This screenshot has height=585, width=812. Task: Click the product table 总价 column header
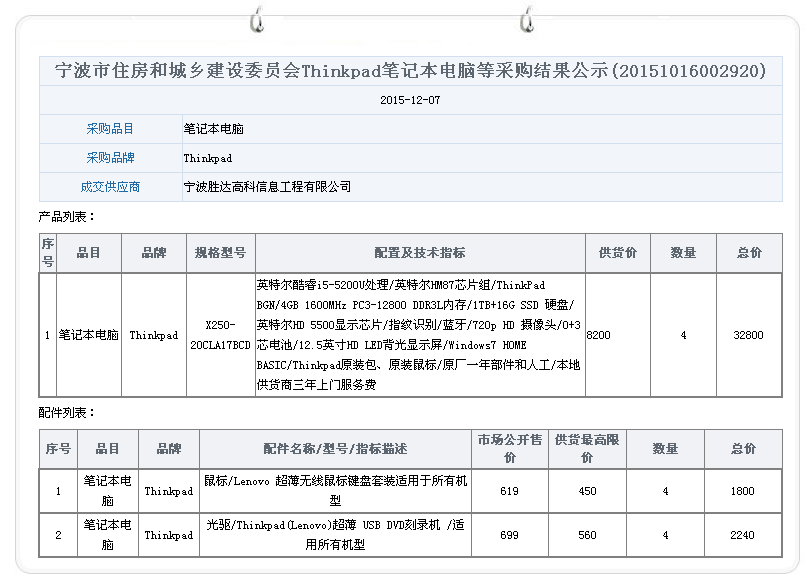click(749, 253)
